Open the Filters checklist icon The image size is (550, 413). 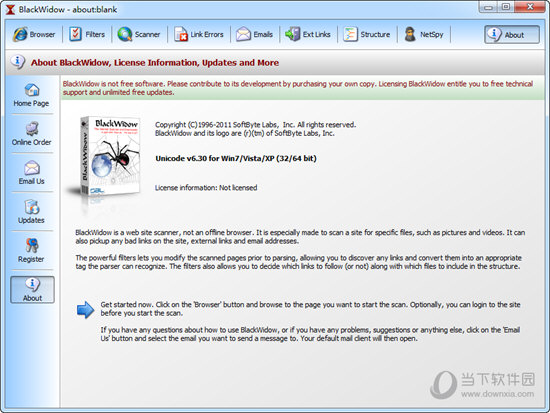pyautogui.click(x=75, y=34)
